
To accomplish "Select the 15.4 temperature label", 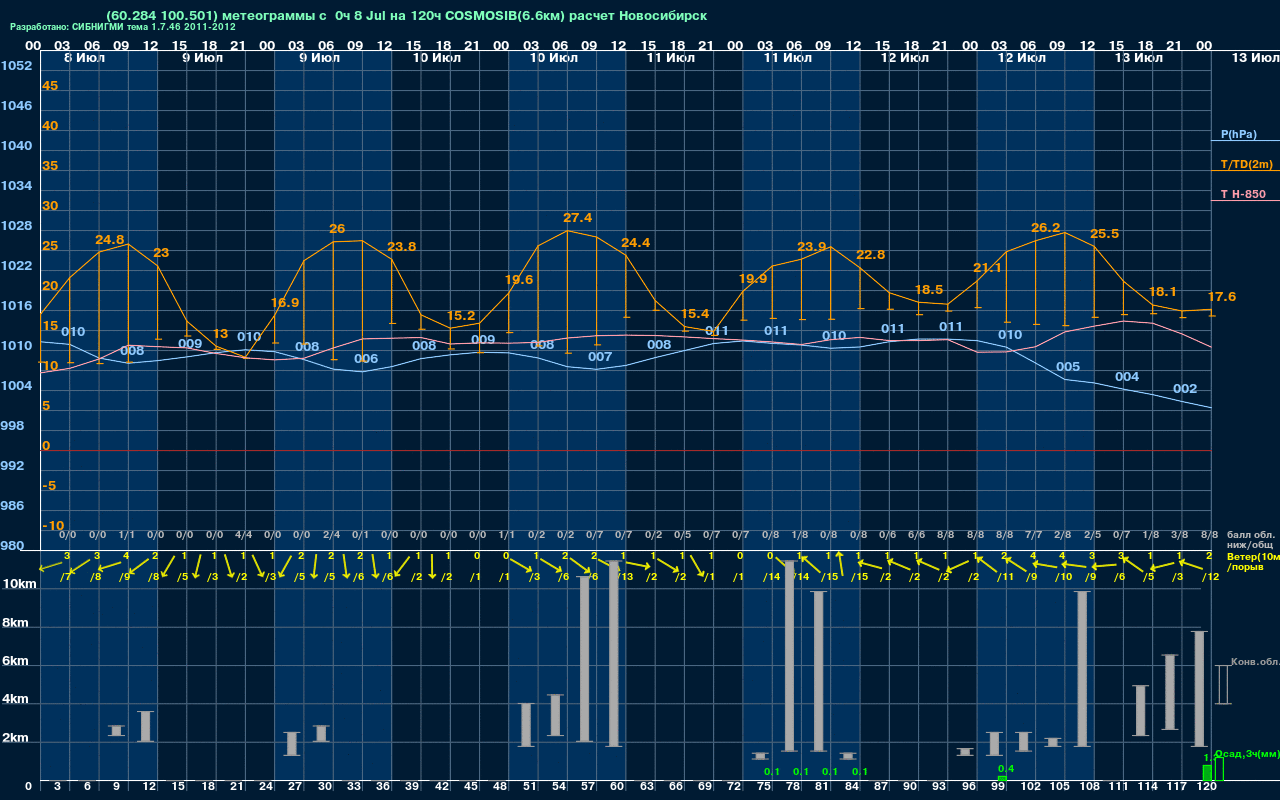I will click(694, 314).
